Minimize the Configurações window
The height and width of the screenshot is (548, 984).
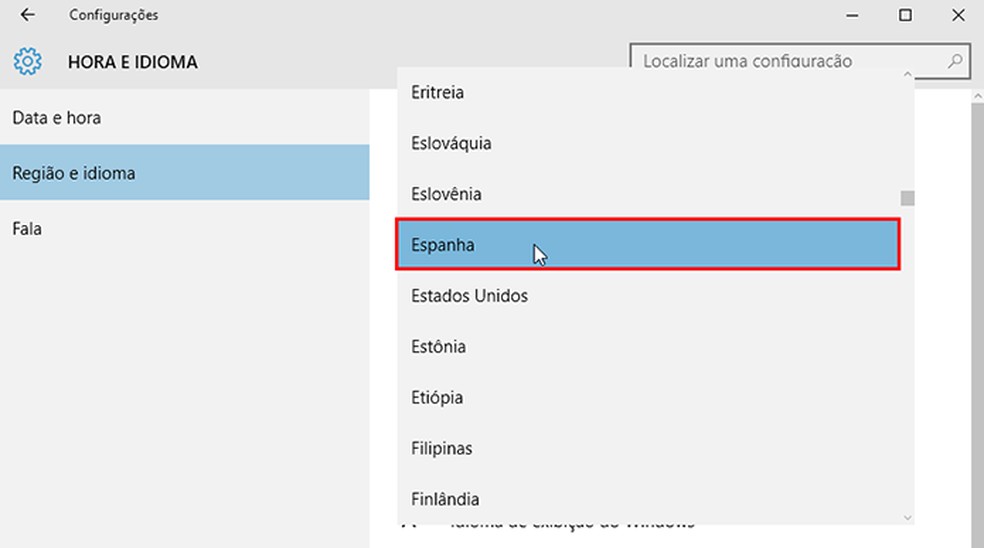click(852, 15)
